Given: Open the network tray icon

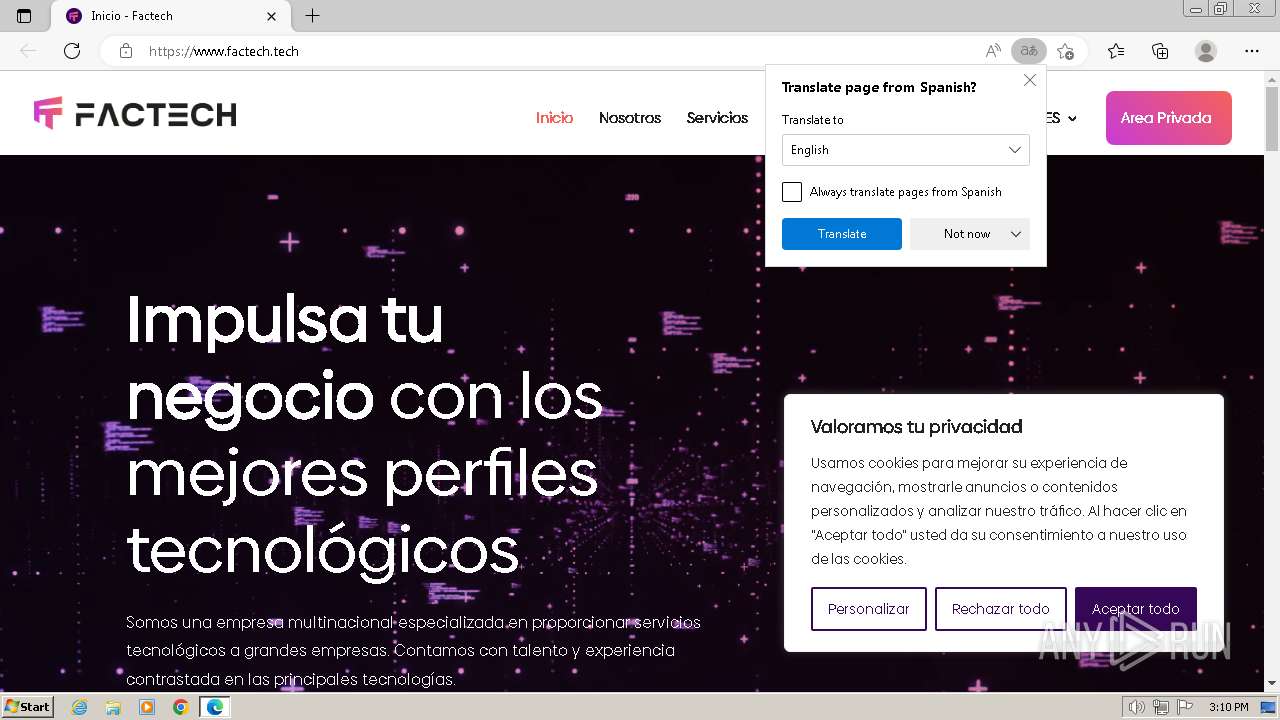Looking at the screenshot, I should coord(1161,707).
